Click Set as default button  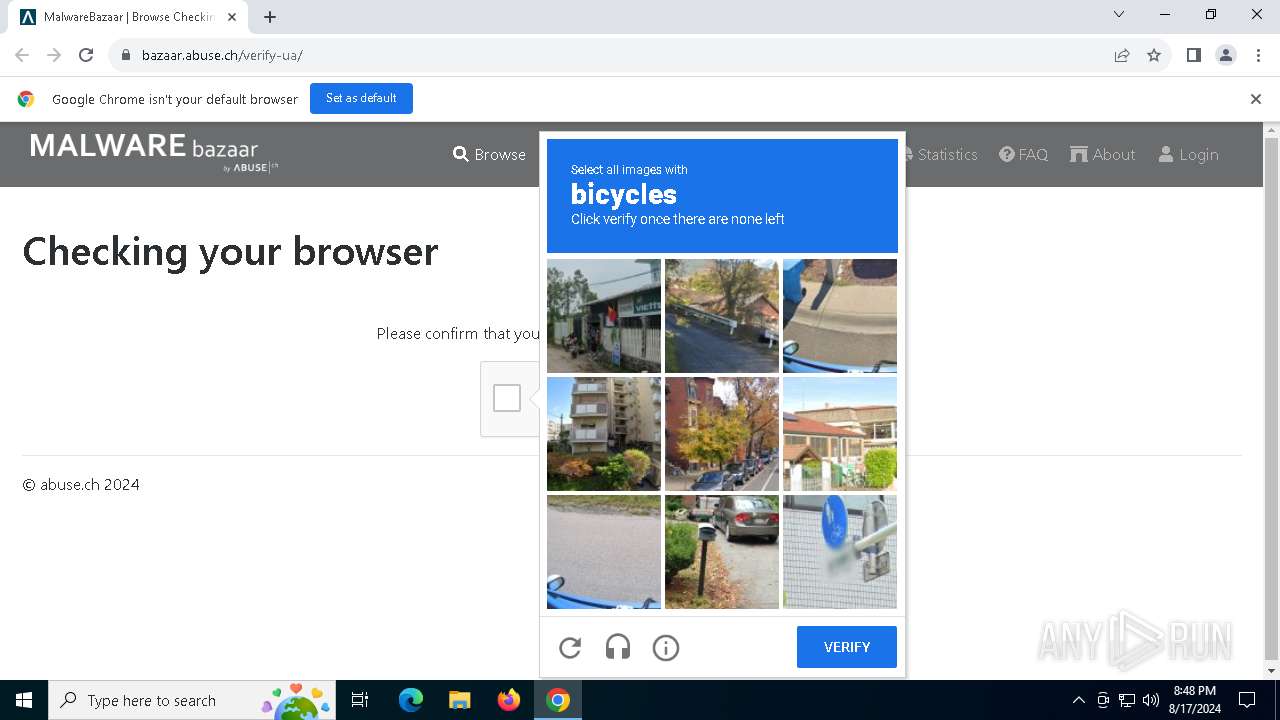(x=361, y=98)
